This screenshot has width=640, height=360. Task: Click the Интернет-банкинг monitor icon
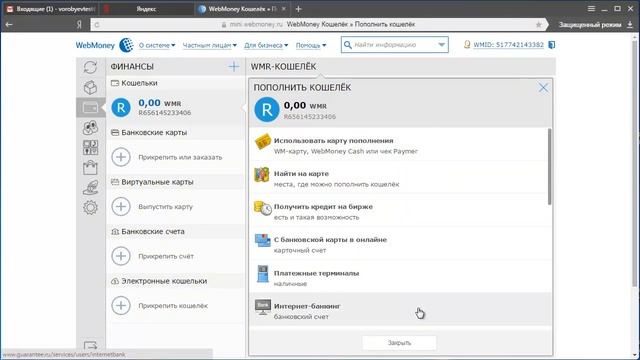[x=262, y=307]
